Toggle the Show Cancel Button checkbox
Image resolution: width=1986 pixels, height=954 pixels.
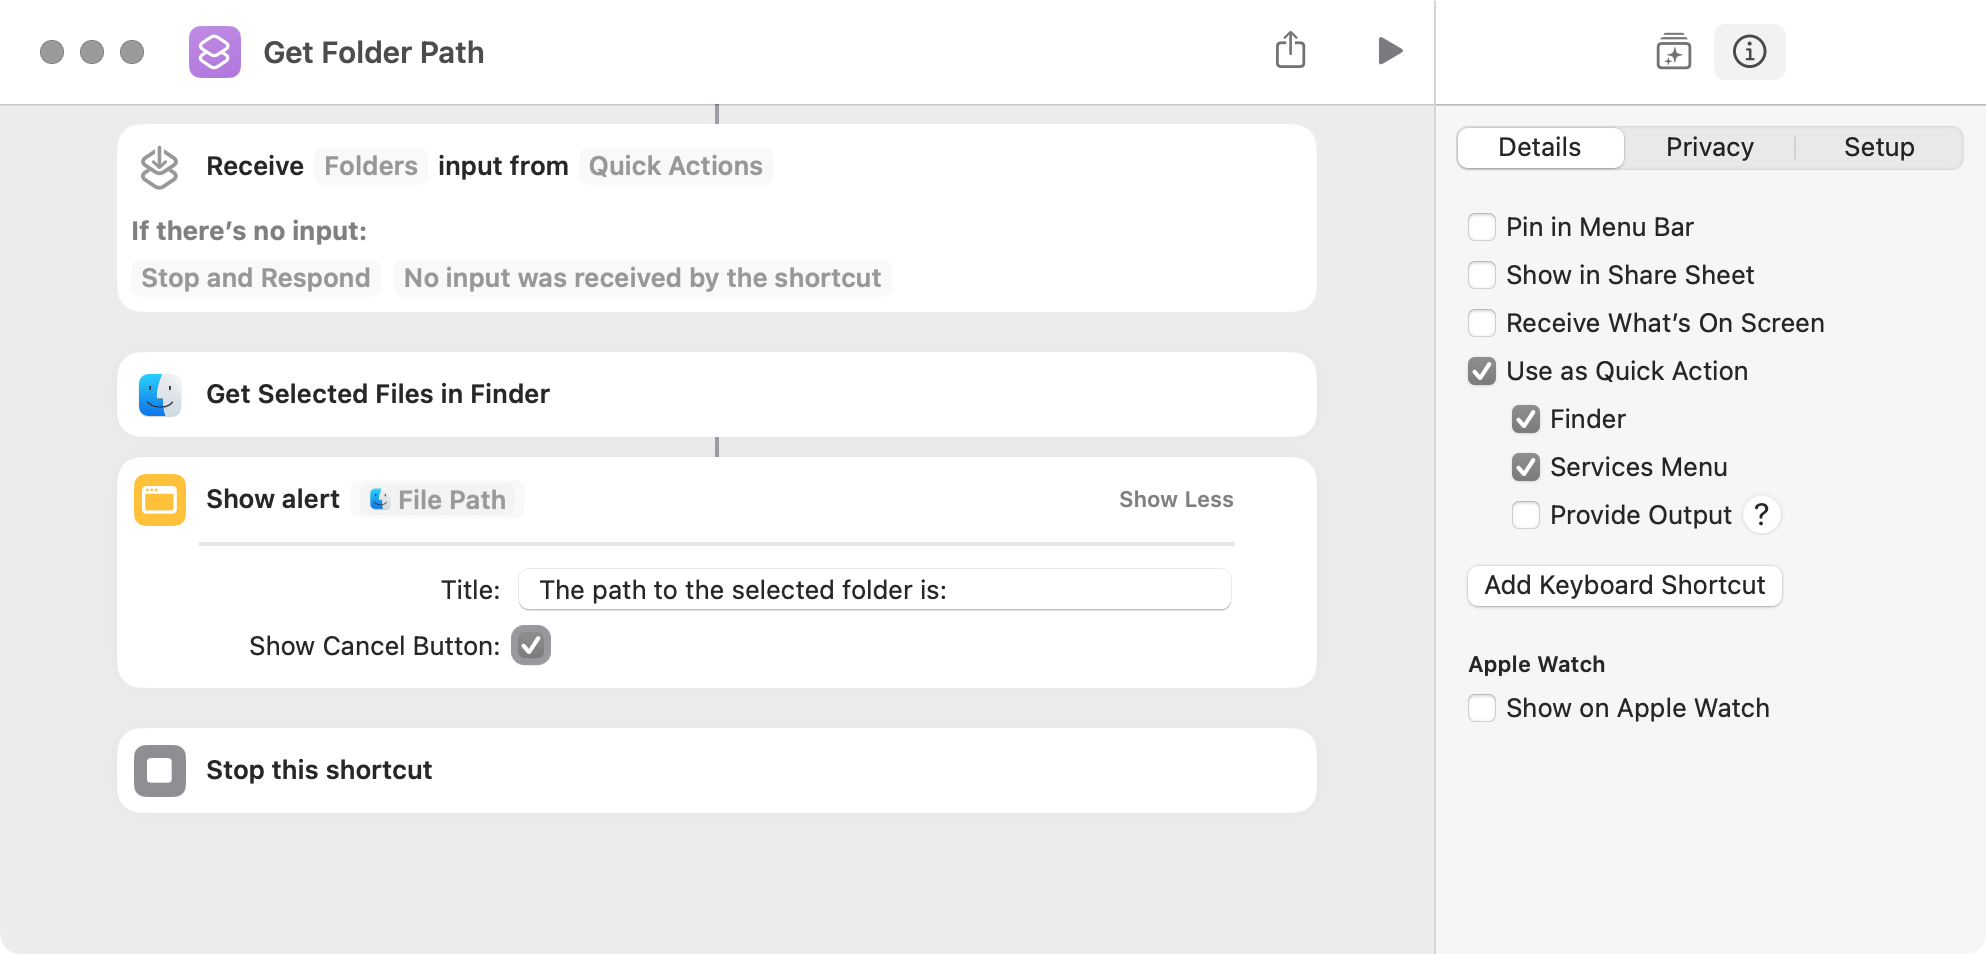point(531,645)
